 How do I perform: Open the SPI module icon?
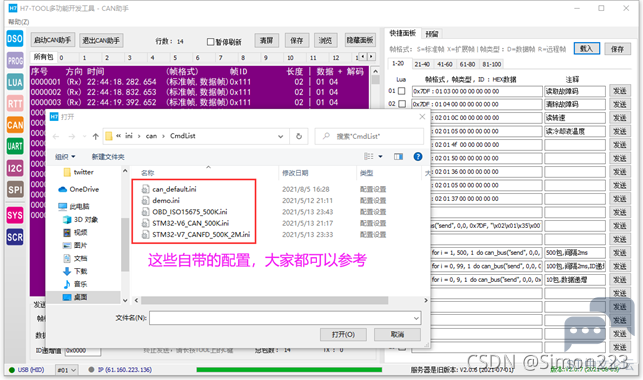[15, 189]
